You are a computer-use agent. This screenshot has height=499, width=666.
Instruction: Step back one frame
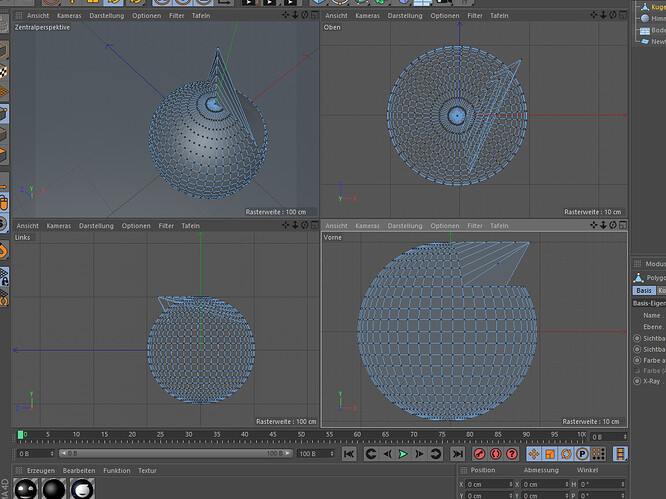click(387, 454)
